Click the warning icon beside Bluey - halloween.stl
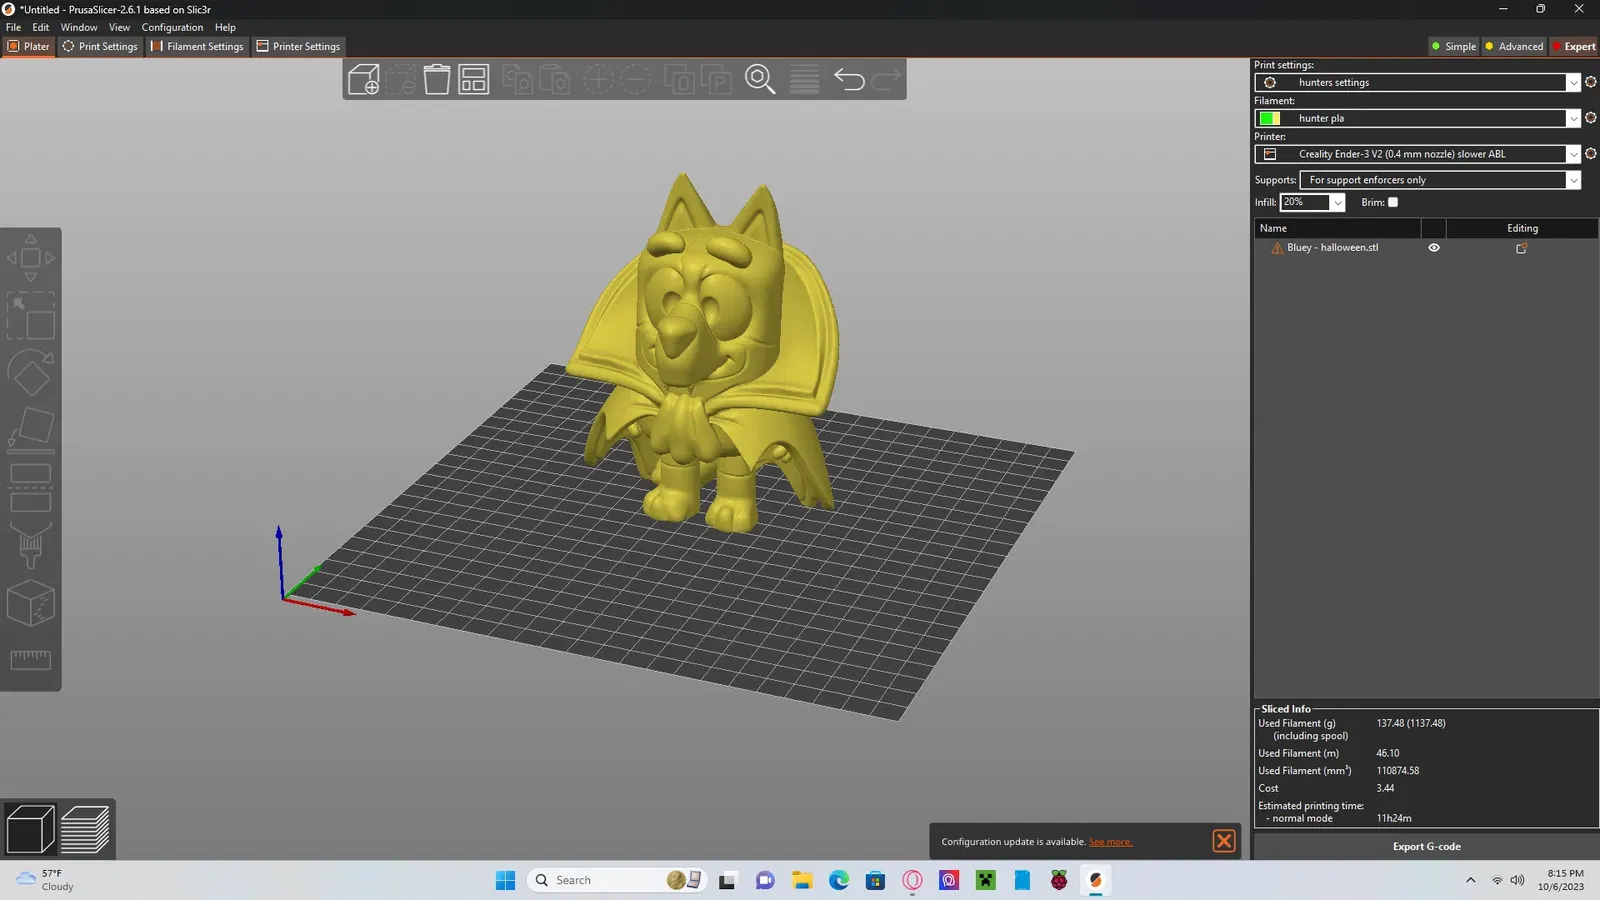Image resolution: width=1600 pixels, height=900 pixels. (1277, 248)
